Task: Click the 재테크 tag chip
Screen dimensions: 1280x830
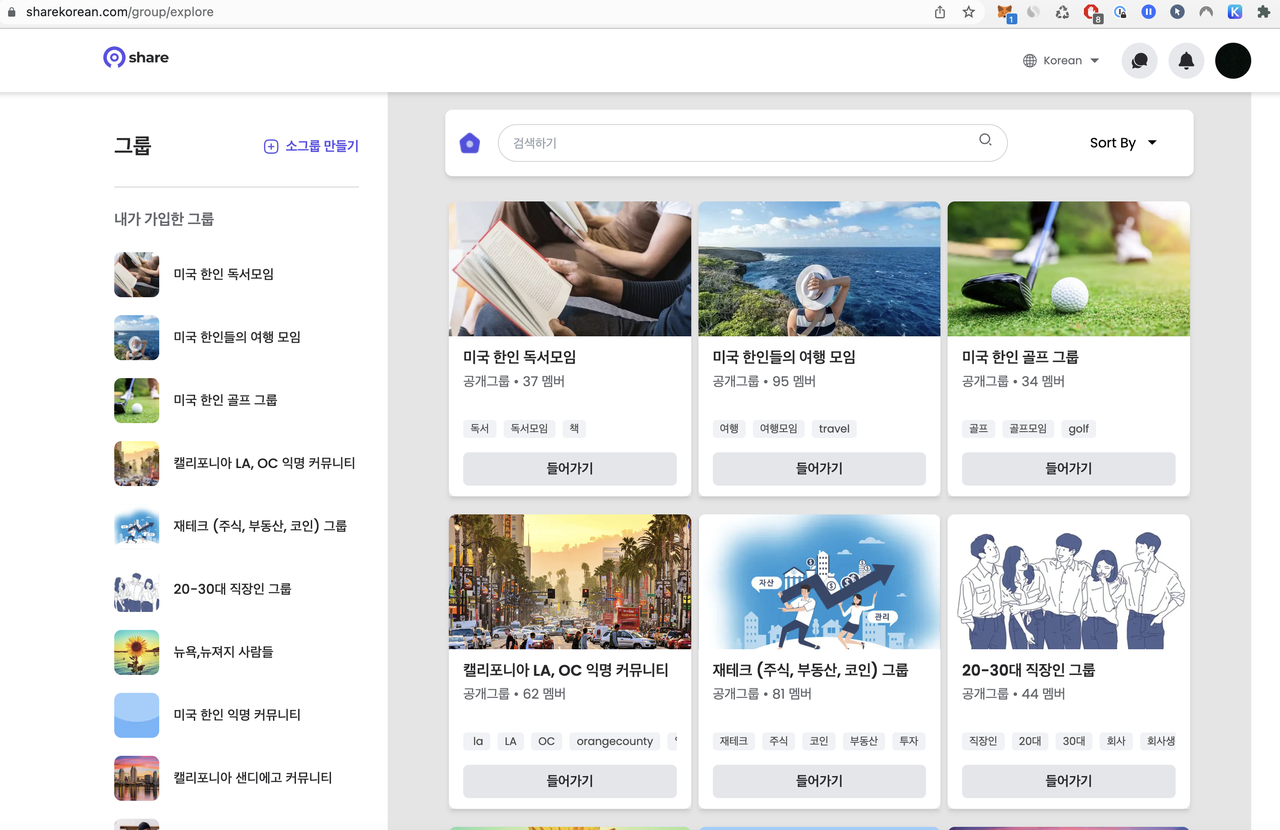Action: (734, 742)
